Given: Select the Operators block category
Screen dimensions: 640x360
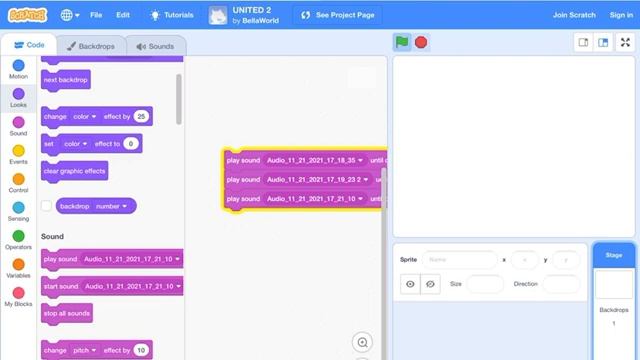Looking at the screenshot, I should 18,240.
